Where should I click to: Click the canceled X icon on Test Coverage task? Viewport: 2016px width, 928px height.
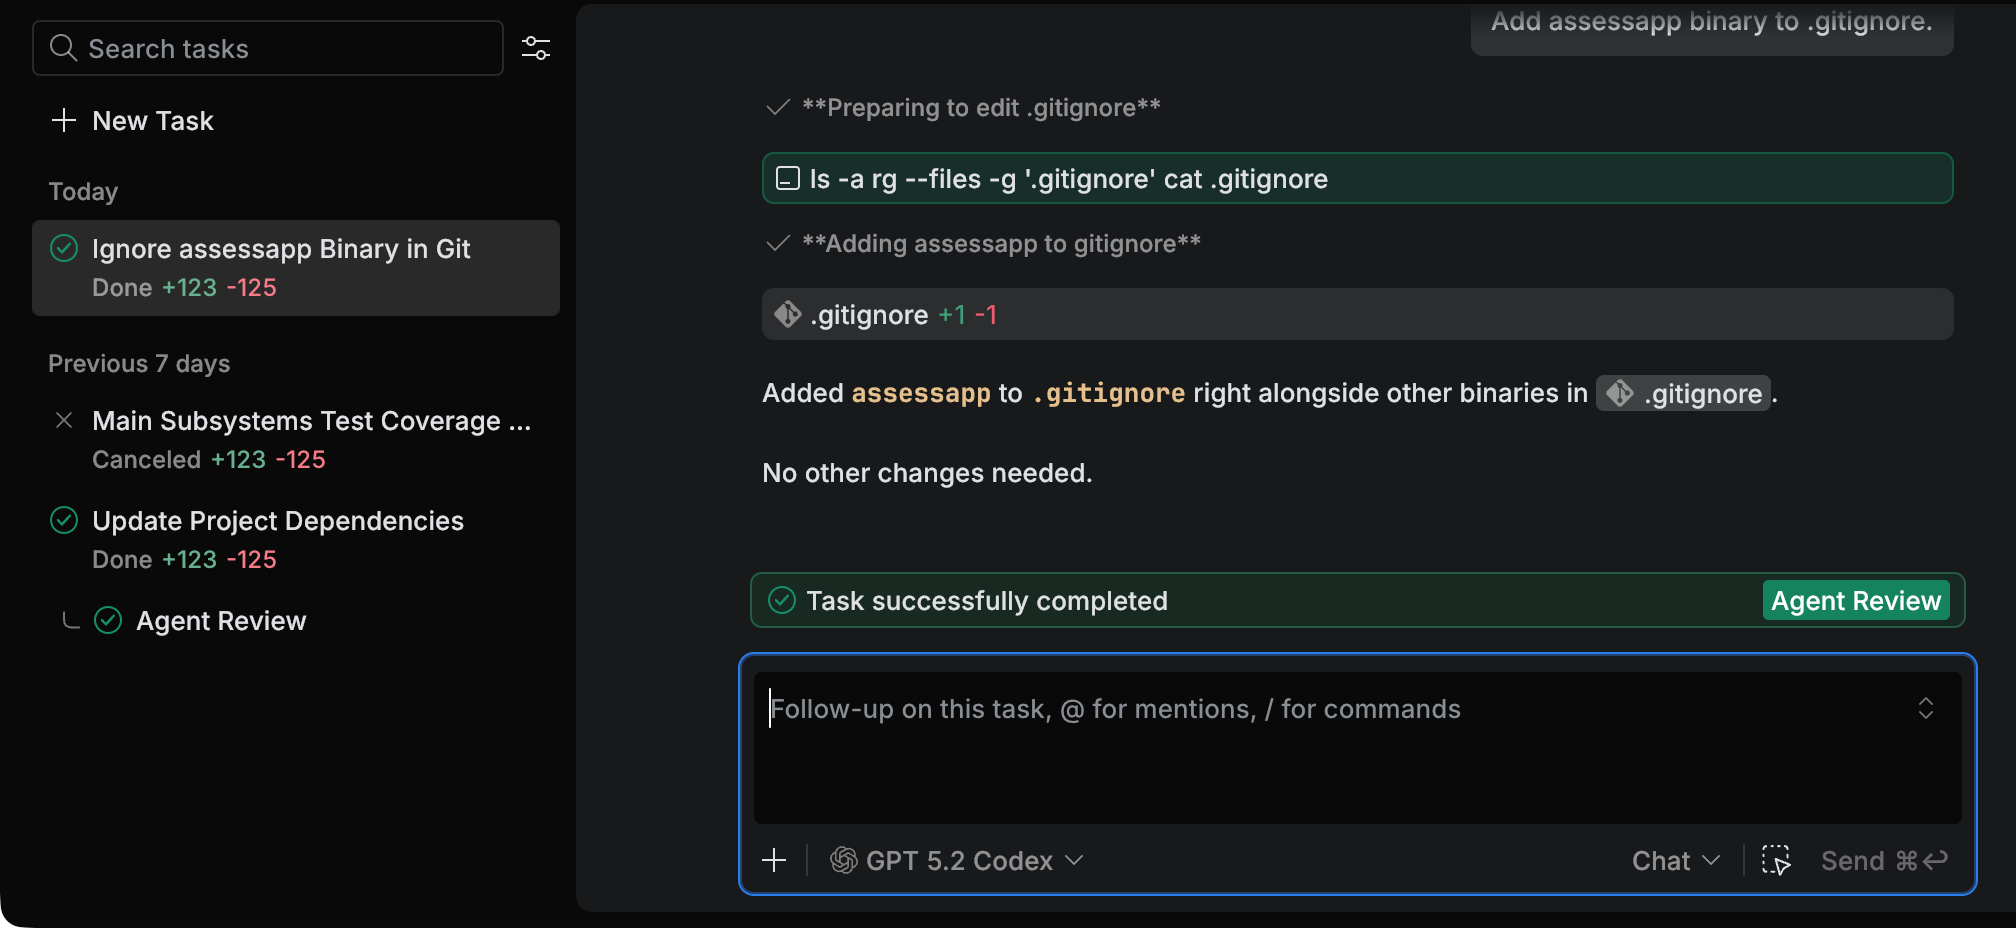pos(64,420)
